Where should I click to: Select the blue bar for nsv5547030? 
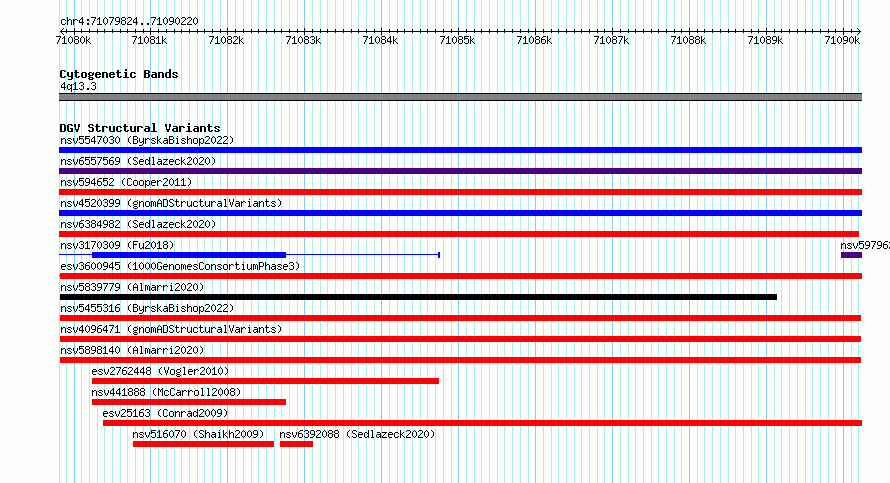(460, 150)
